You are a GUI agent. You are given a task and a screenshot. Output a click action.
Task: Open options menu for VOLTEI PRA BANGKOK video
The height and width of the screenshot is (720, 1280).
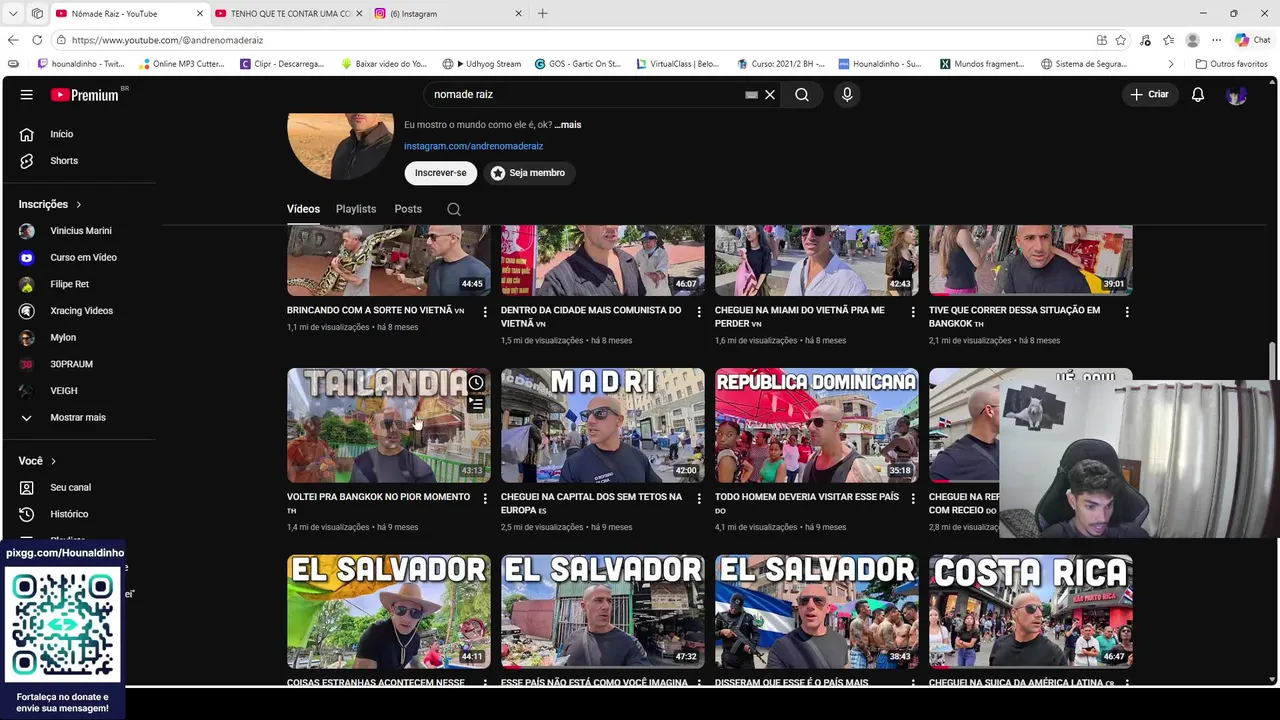(x=485, y=498)
